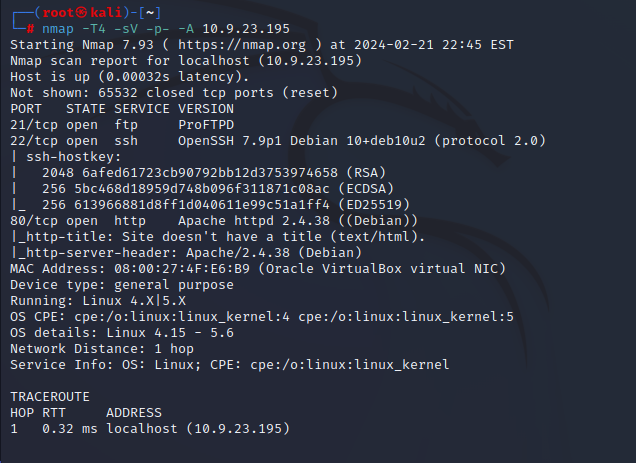Click the red # prompt symbol
Screen dimensions: 636x463
coord(30,29)
